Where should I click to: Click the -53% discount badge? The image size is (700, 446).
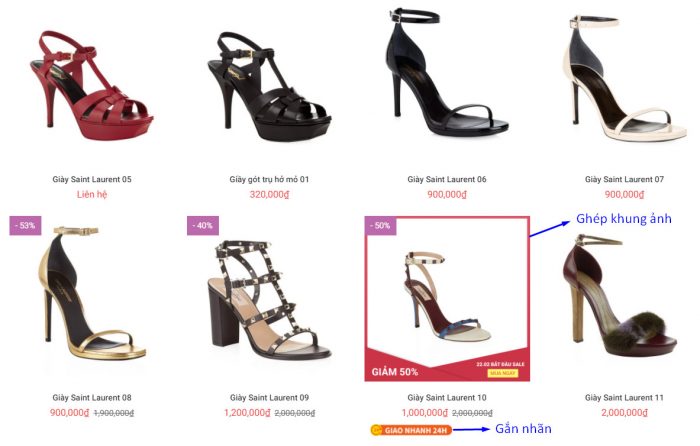pos(25,225)
